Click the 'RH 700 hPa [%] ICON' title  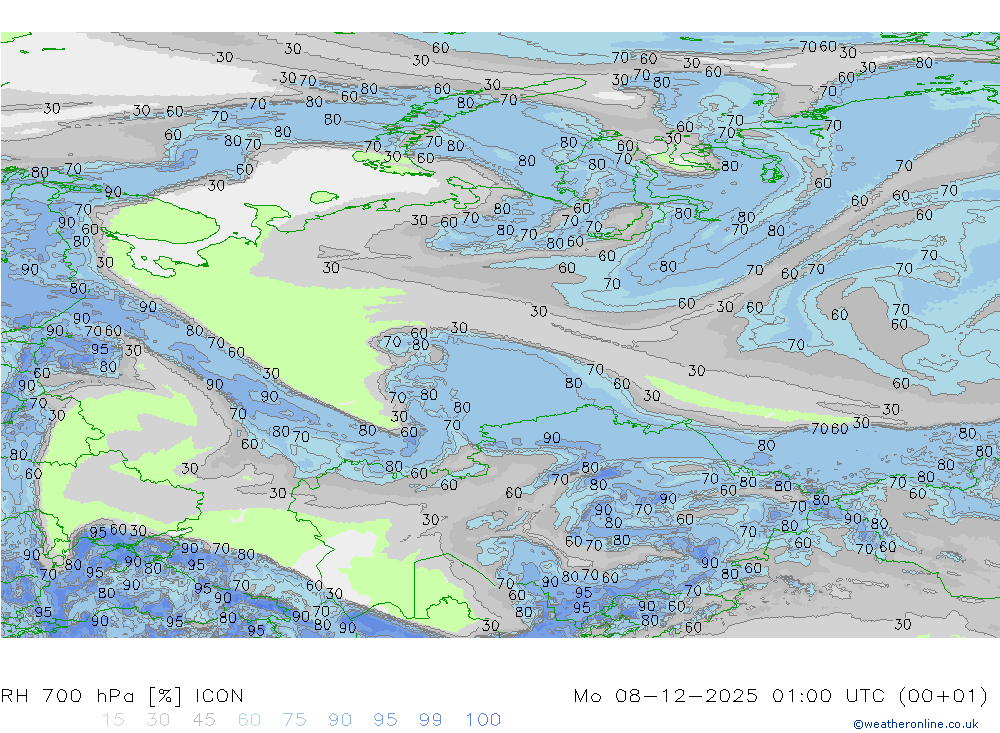(122, 695)
